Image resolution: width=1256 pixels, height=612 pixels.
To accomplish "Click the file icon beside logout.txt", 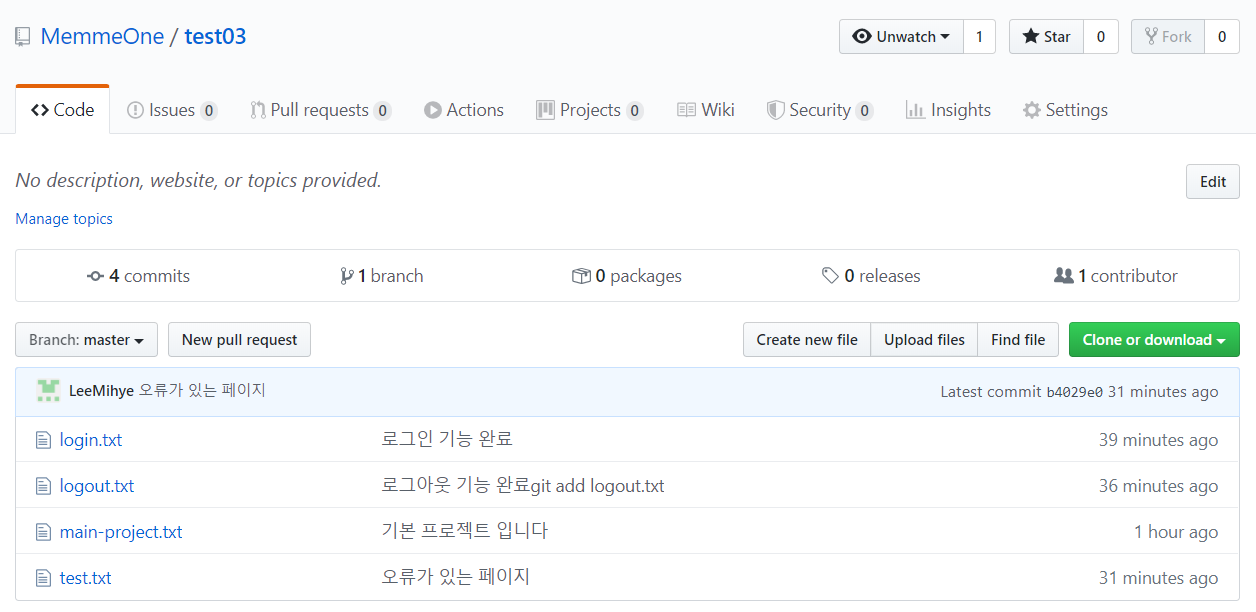I will point(42,486).
